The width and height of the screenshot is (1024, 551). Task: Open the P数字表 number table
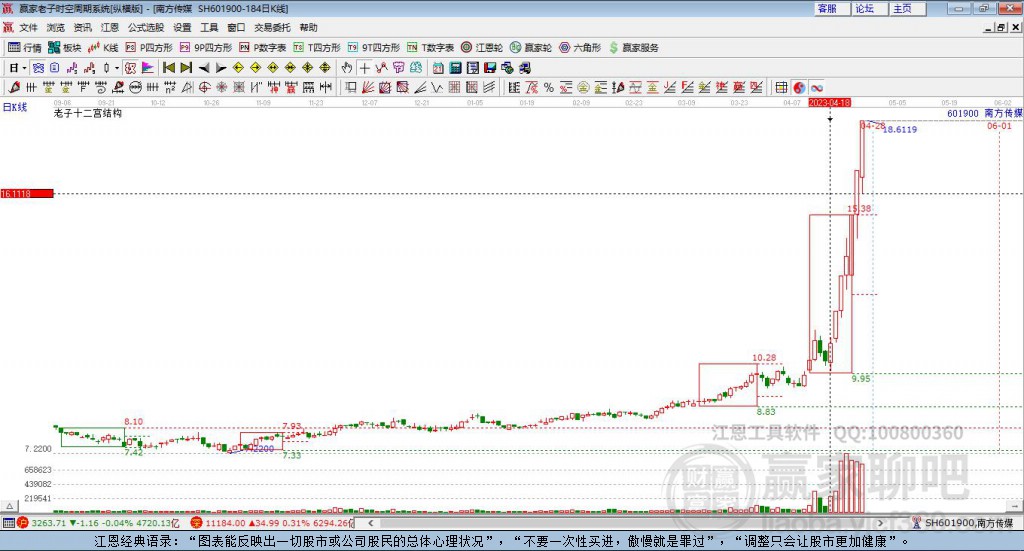click(263, 48)
